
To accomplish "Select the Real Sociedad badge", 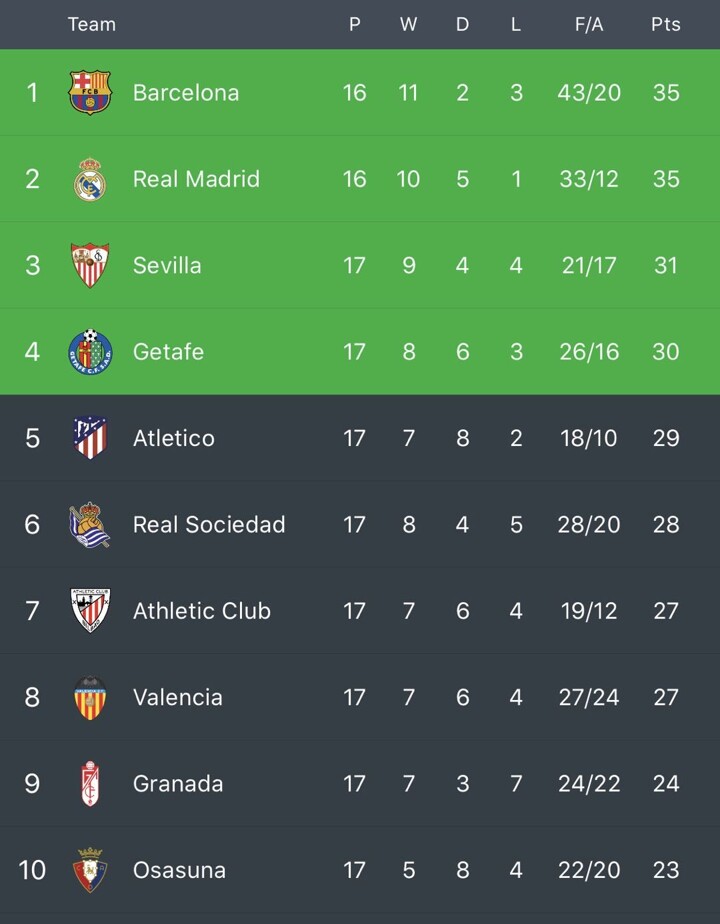I will tap(90, 525).
